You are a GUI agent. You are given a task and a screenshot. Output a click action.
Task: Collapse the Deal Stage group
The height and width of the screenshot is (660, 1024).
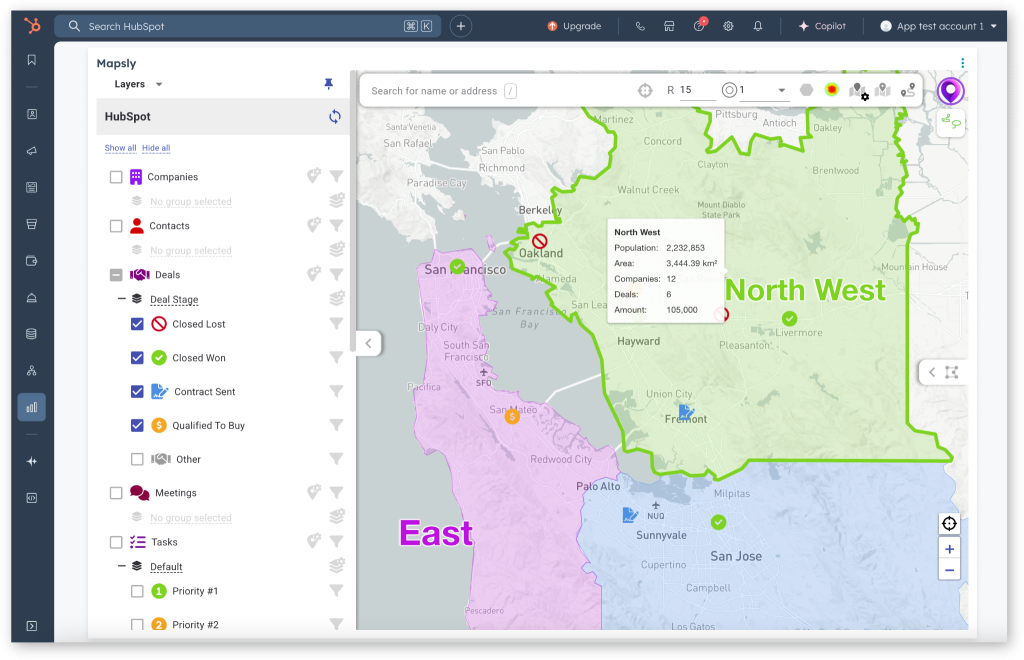122,299
